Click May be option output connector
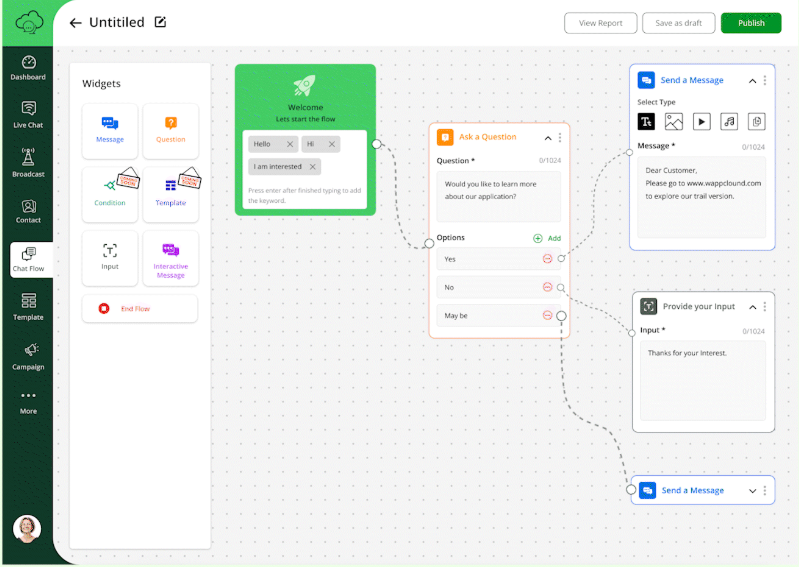 [561, 316]
